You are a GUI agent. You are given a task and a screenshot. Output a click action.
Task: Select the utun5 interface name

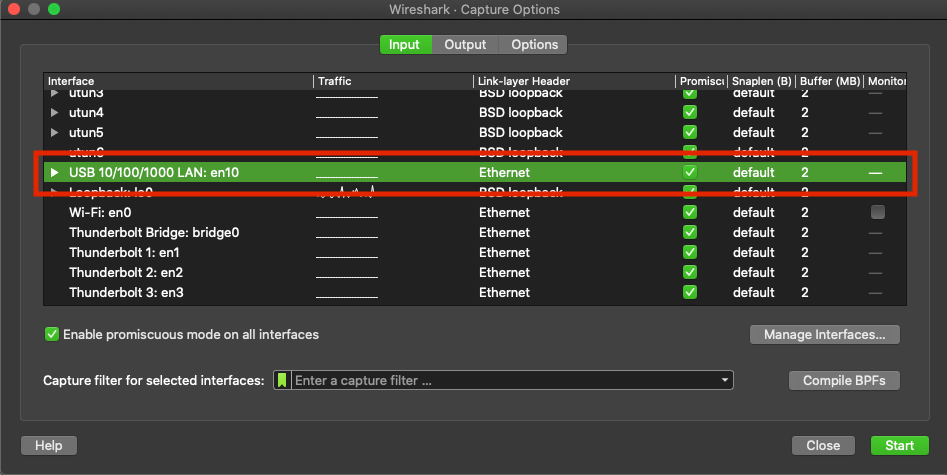(x=86, y=132)
